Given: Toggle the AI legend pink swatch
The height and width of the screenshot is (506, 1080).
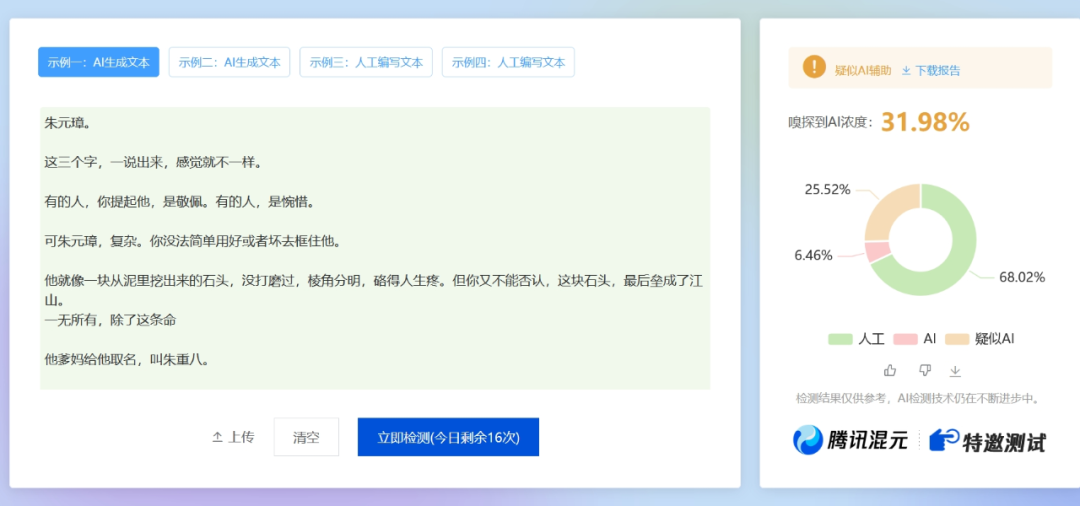Looking at the screenshot, I should [x=905, y=339].
